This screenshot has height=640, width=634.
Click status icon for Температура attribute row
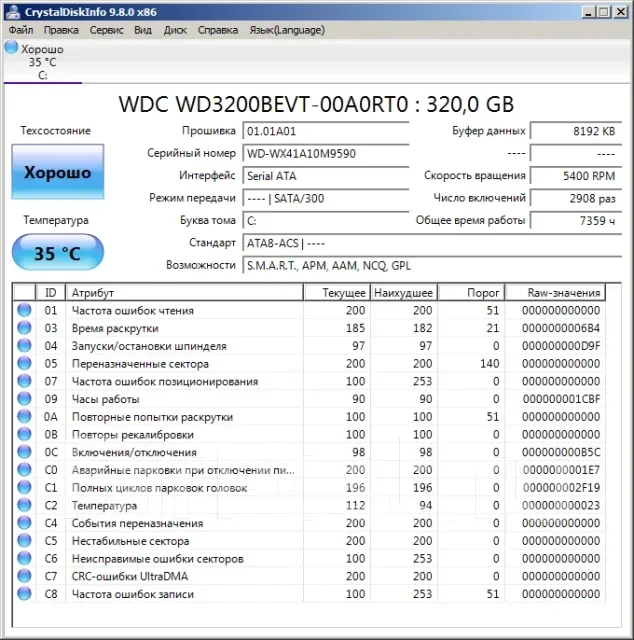point(24,505)
